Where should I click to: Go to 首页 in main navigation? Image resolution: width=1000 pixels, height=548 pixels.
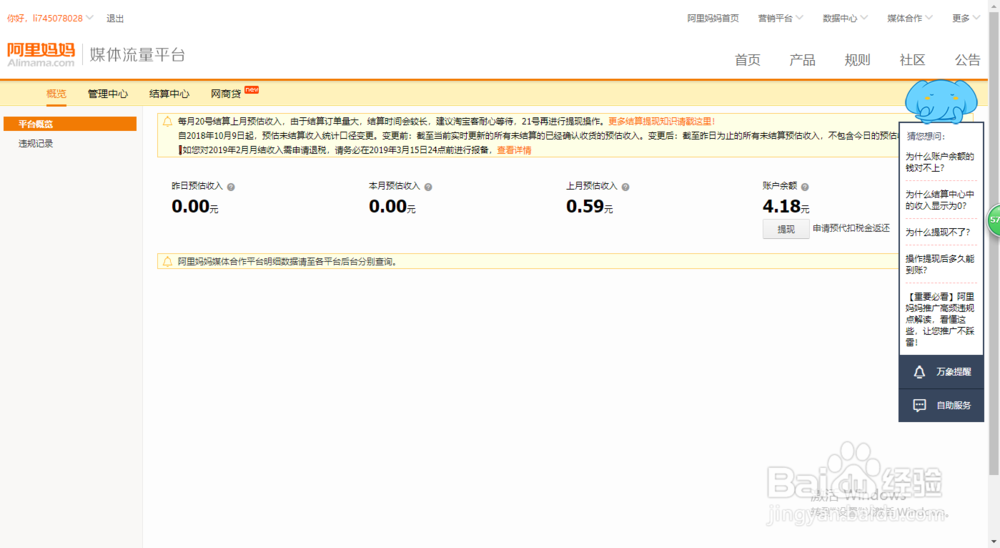coord(747,60)
